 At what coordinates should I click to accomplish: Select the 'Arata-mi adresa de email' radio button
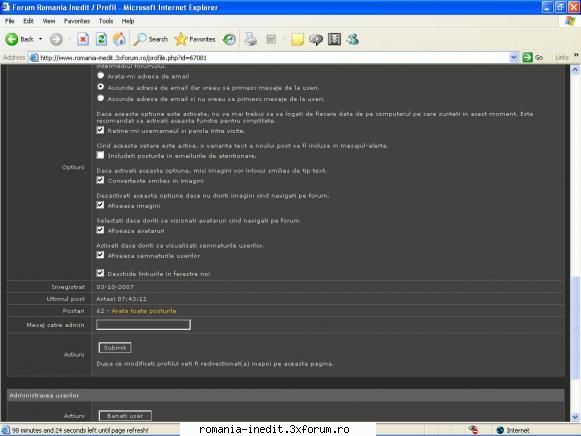click(100, 76)
